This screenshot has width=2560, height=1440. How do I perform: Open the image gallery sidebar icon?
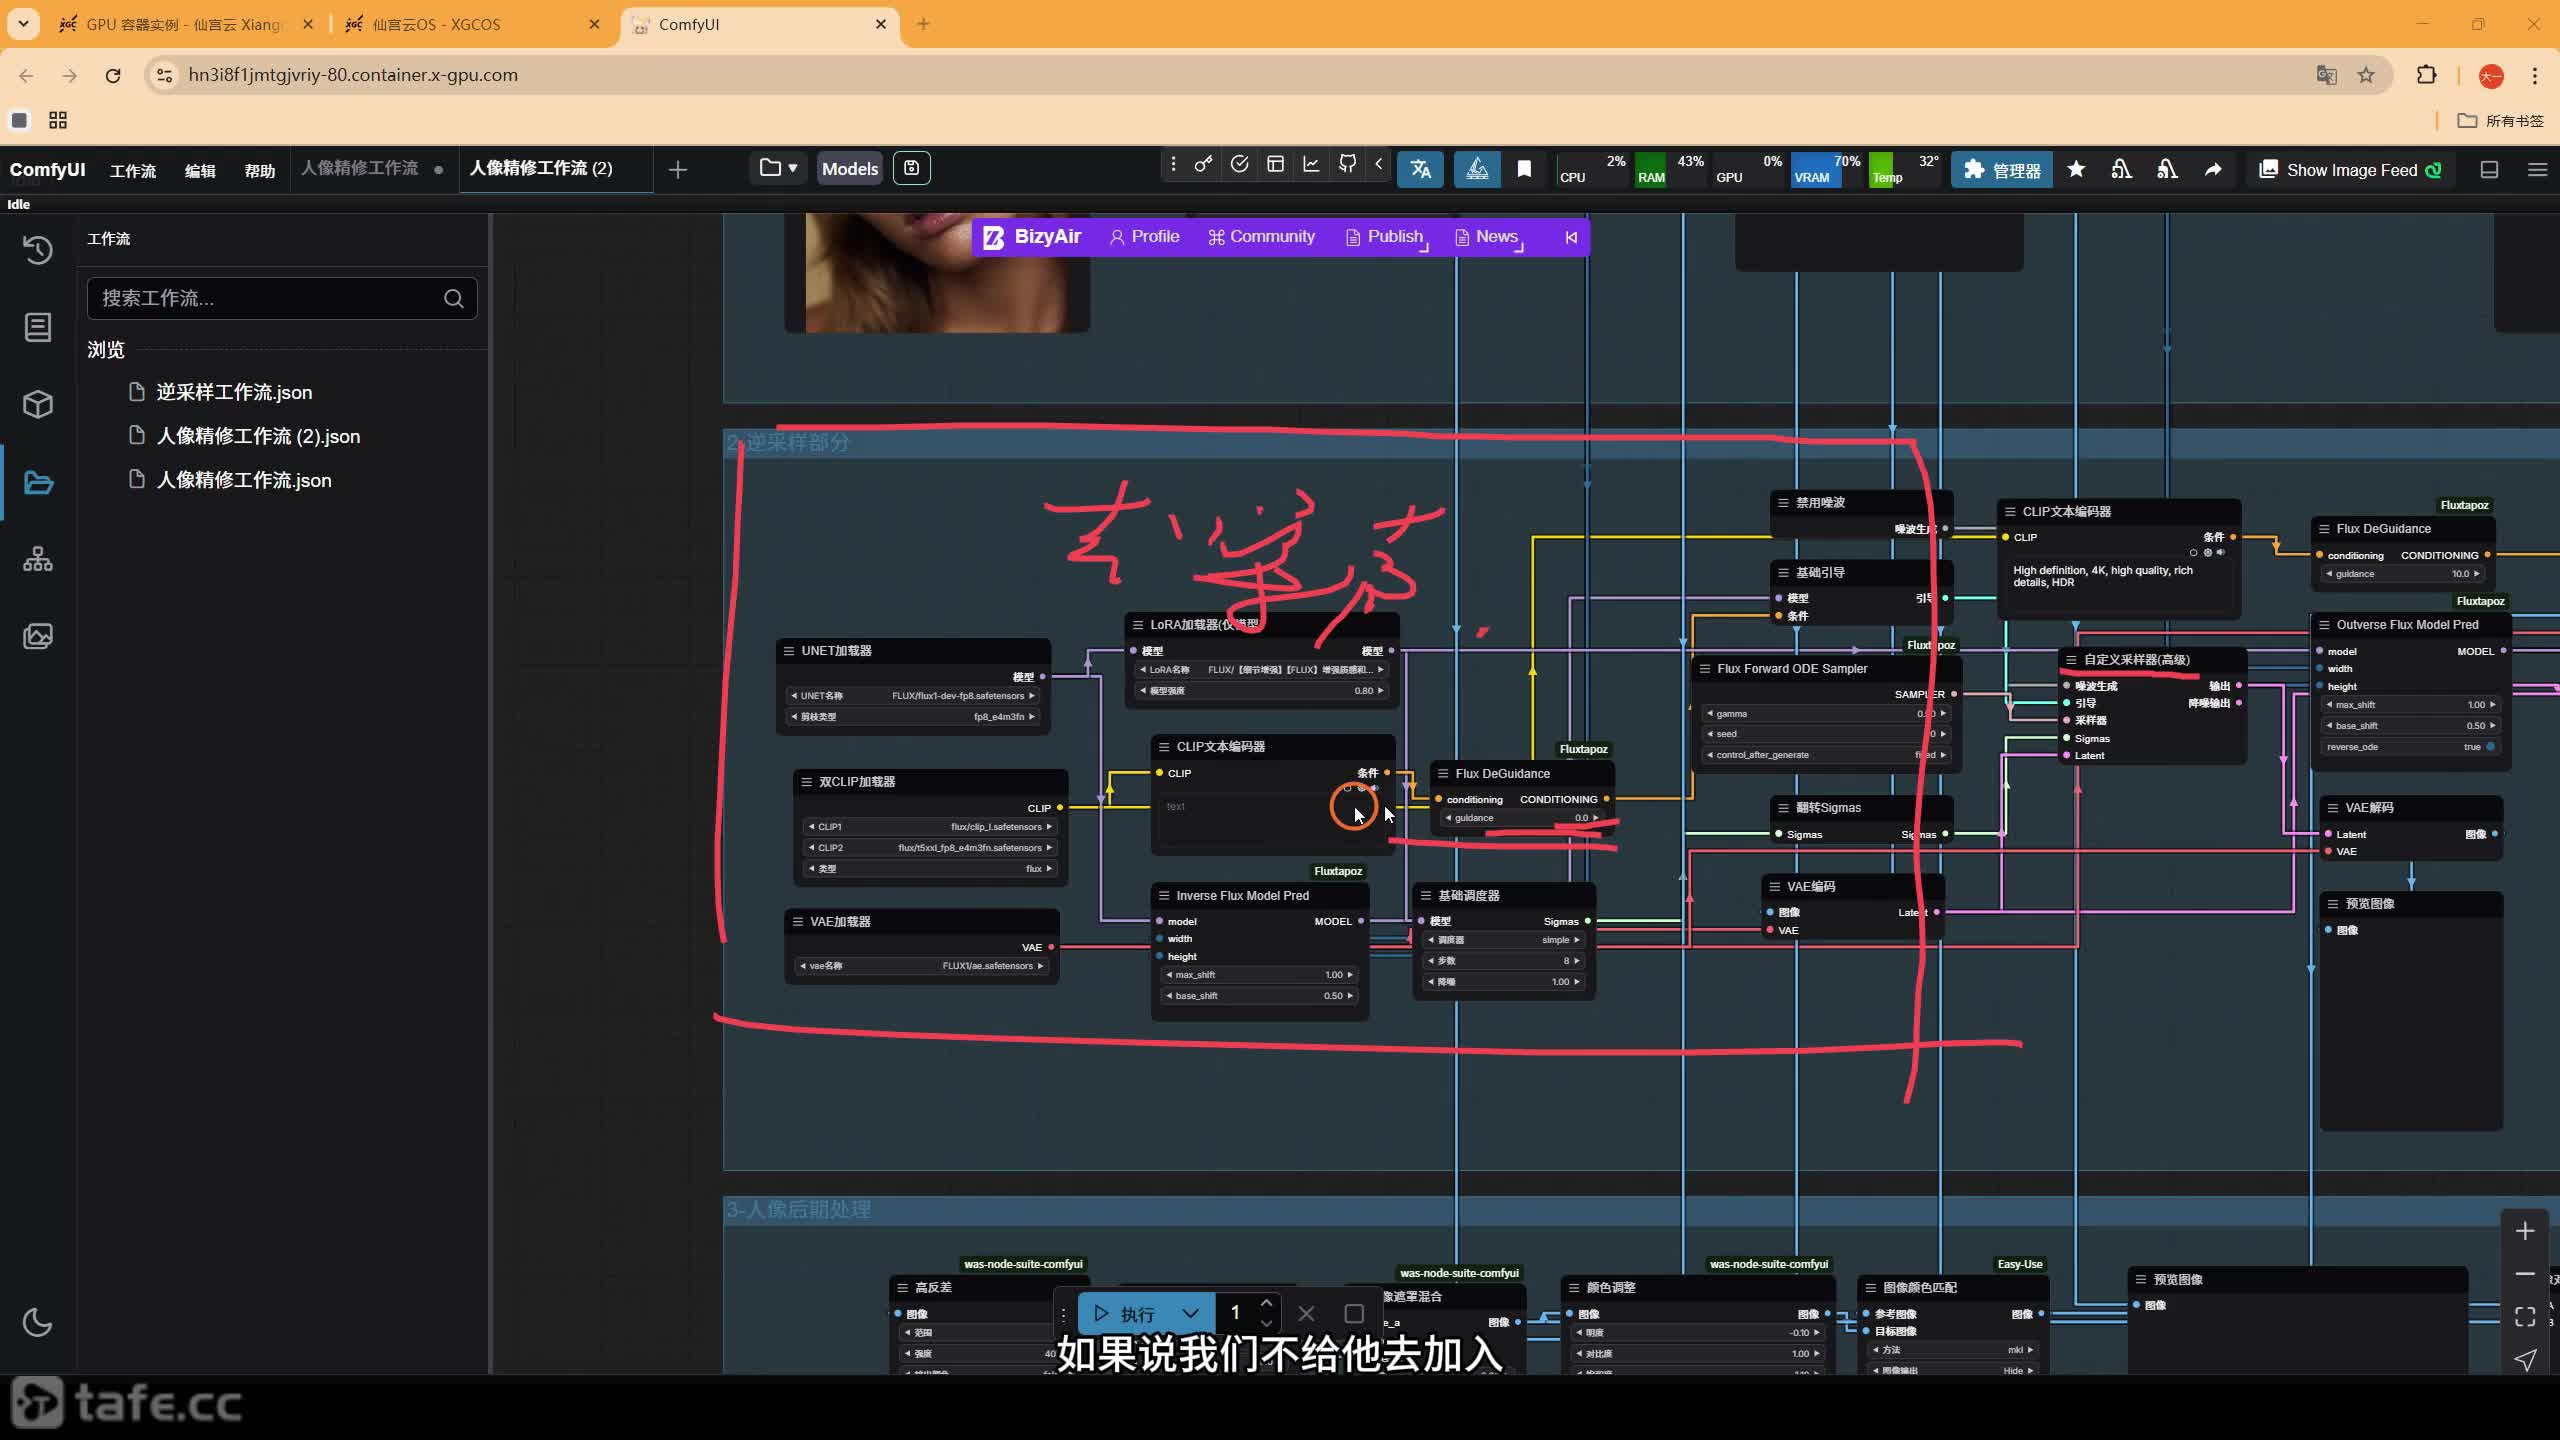point(38,636)
